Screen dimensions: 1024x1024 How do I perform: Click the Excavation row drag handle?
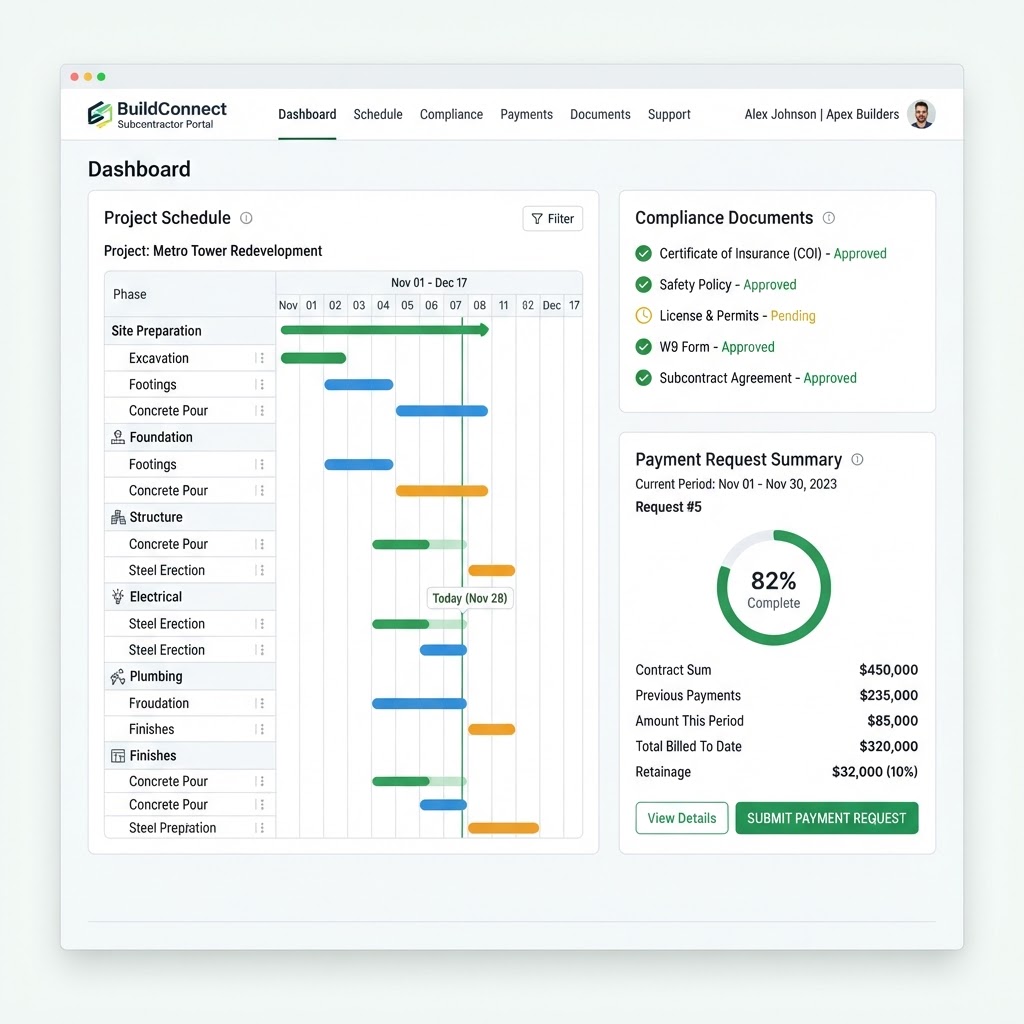coord(260,358)
